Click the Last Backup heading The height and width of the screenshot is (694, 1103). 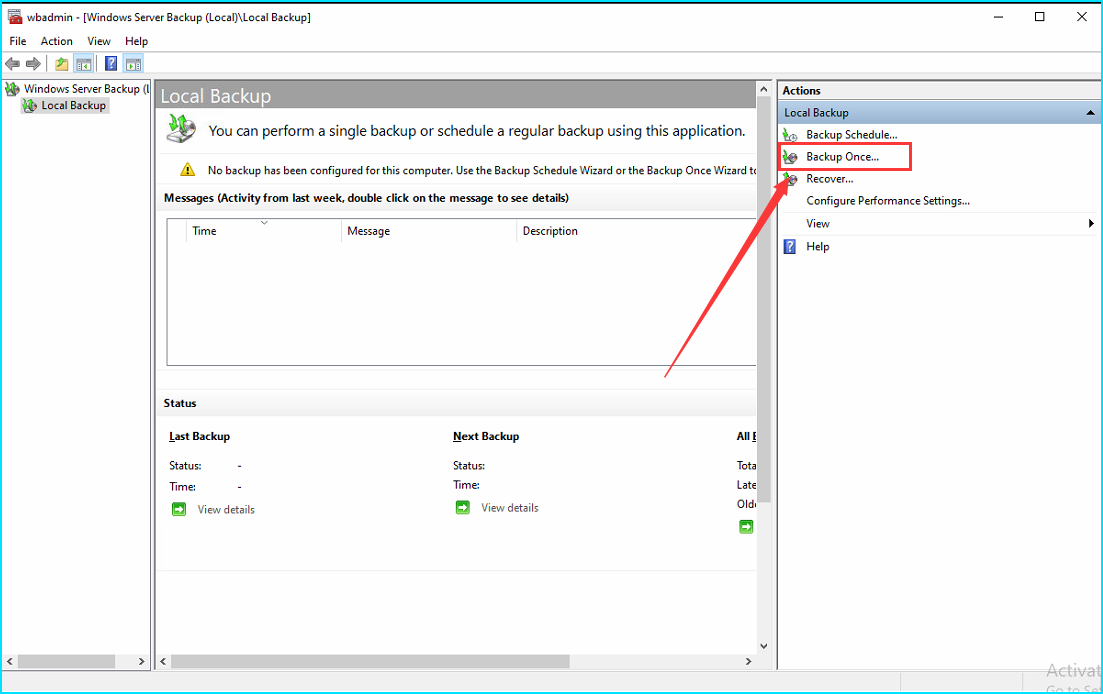click(x=199, y=436)
